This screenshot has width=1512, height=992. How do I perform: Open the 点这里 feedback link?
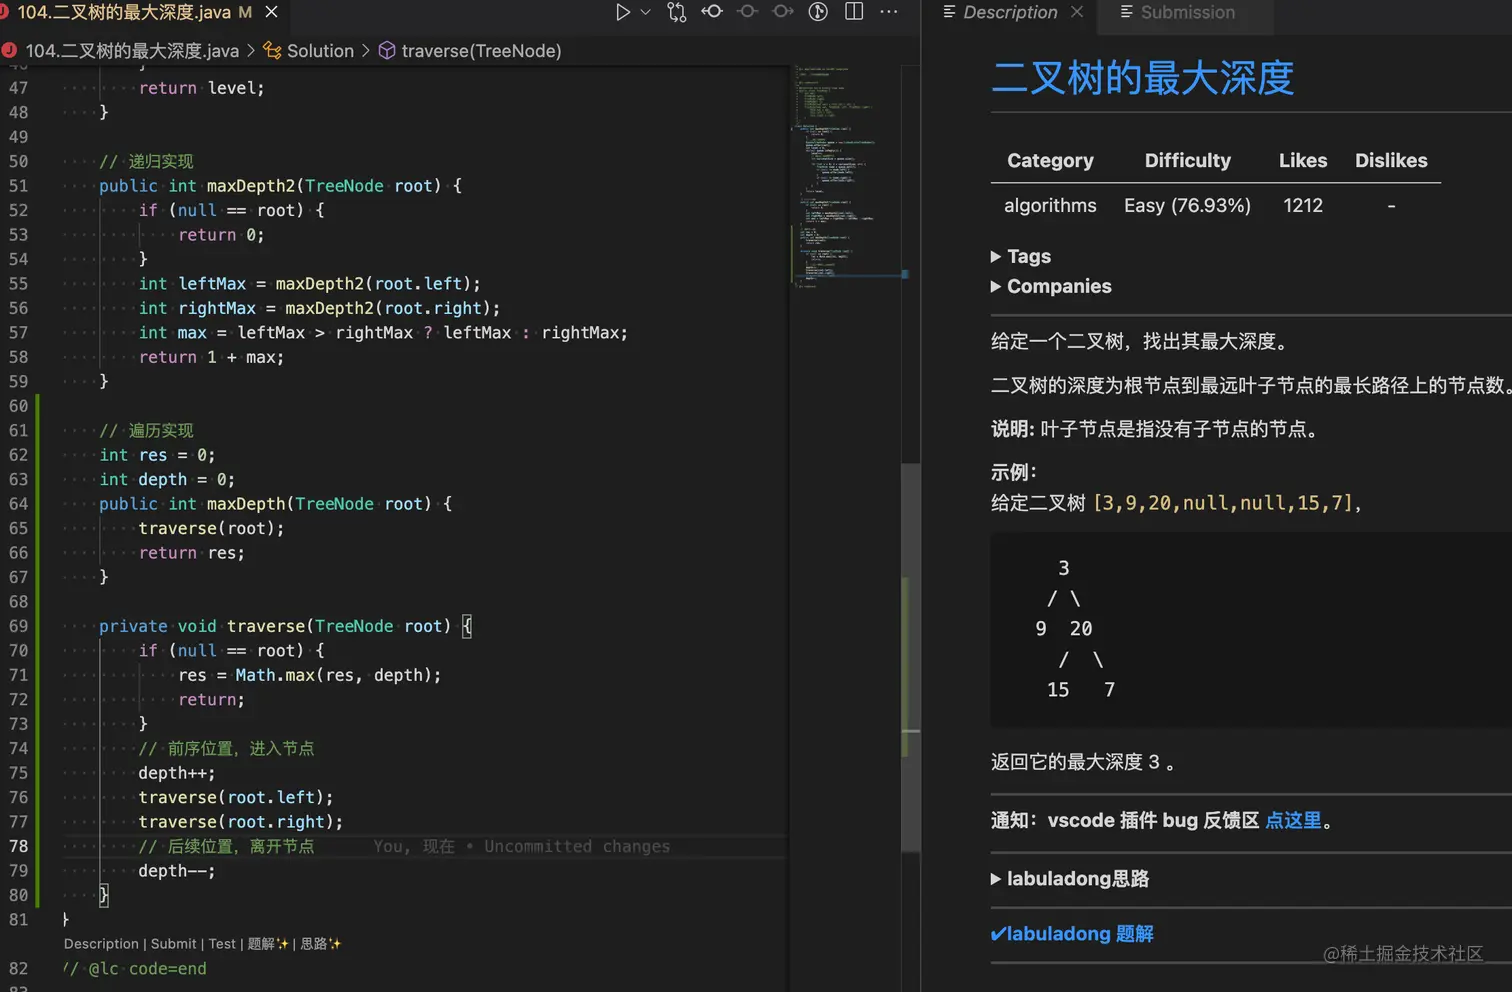[1293, 821]
